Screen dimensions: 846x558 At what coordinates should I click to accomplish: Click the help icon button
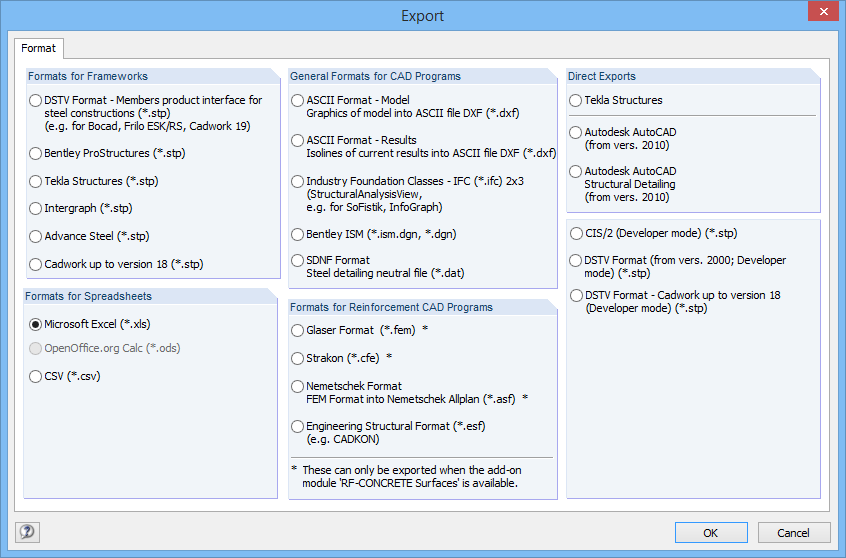(x=28, y=533)
